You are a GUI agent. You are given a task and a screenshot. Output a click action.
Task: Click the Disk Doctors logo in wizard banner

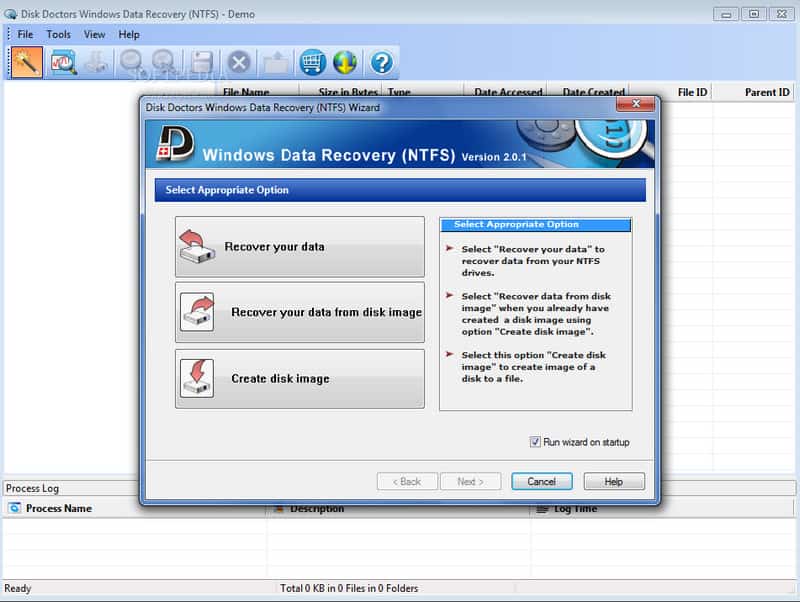point(175,144)
